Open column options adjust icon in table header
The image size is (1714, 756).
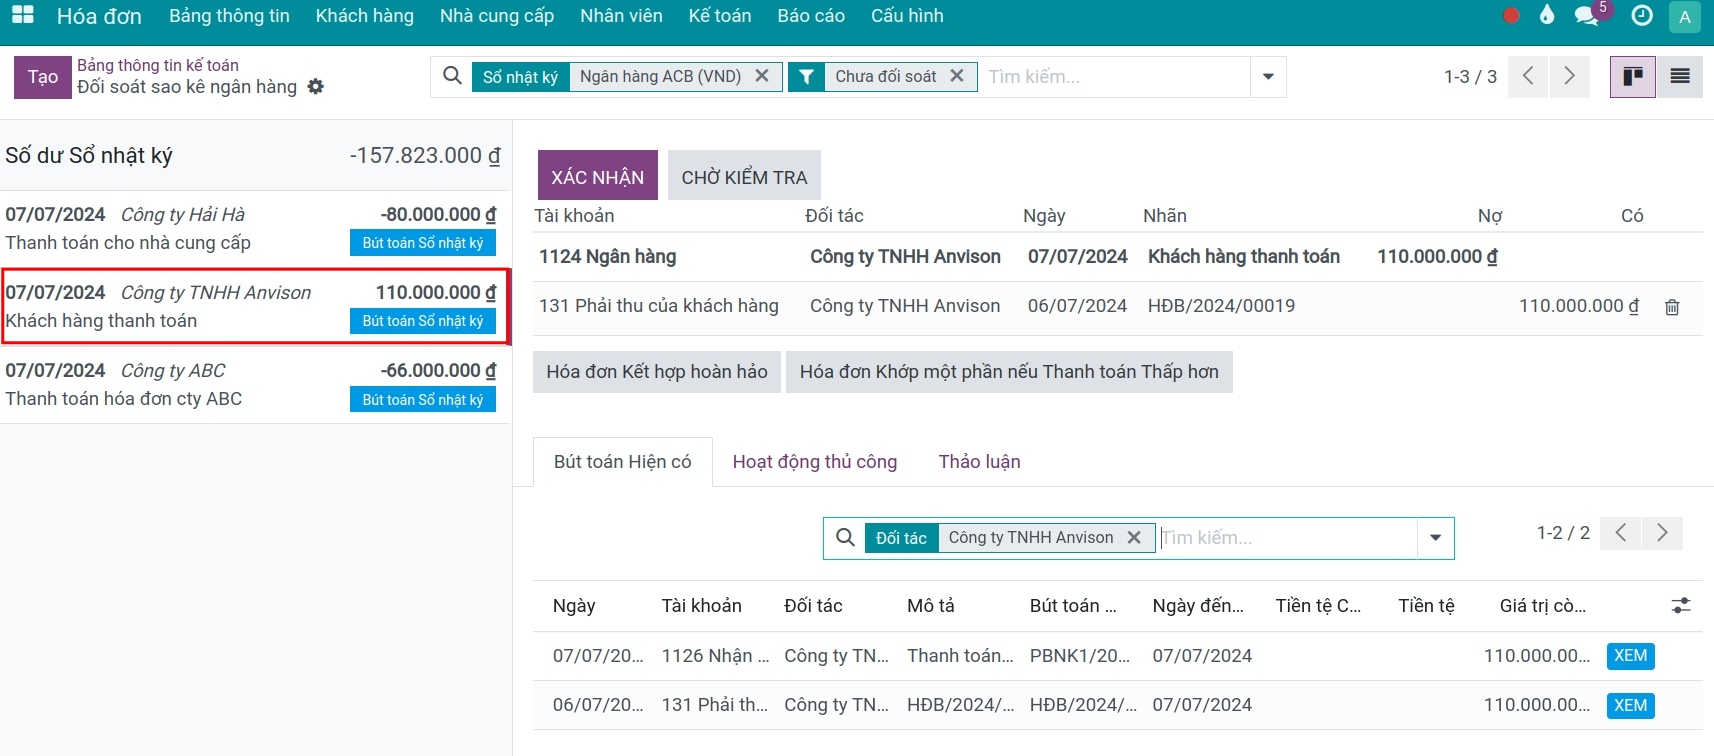1681,605
